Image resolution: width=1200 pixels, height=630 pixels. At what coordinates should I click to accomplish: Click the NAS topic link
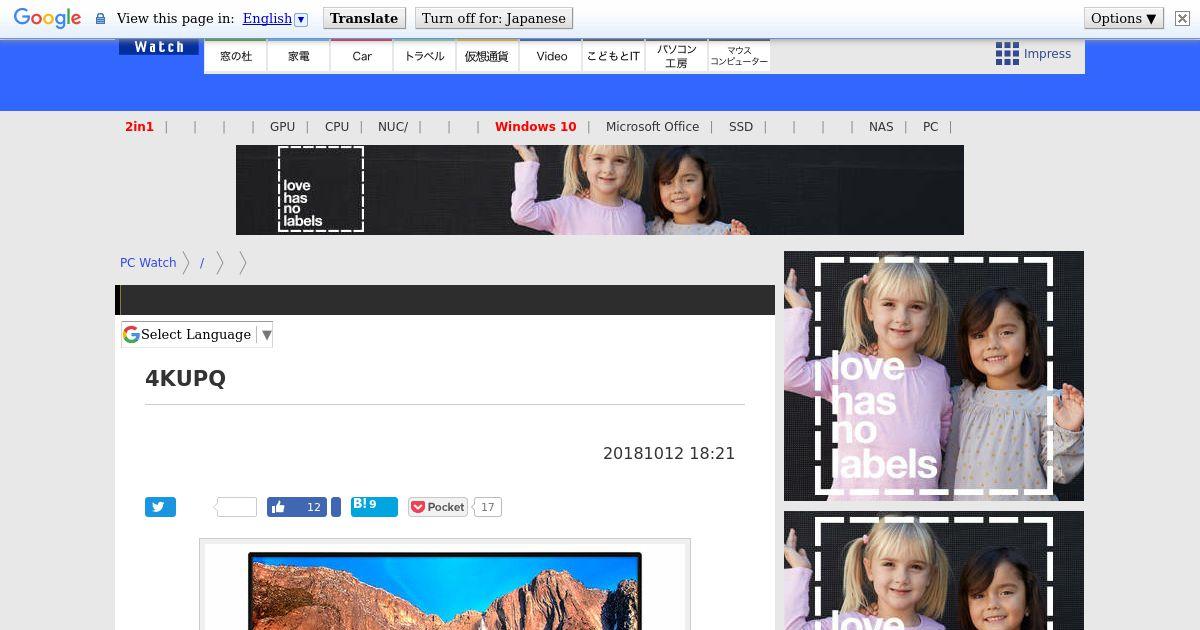click(881, 127)
